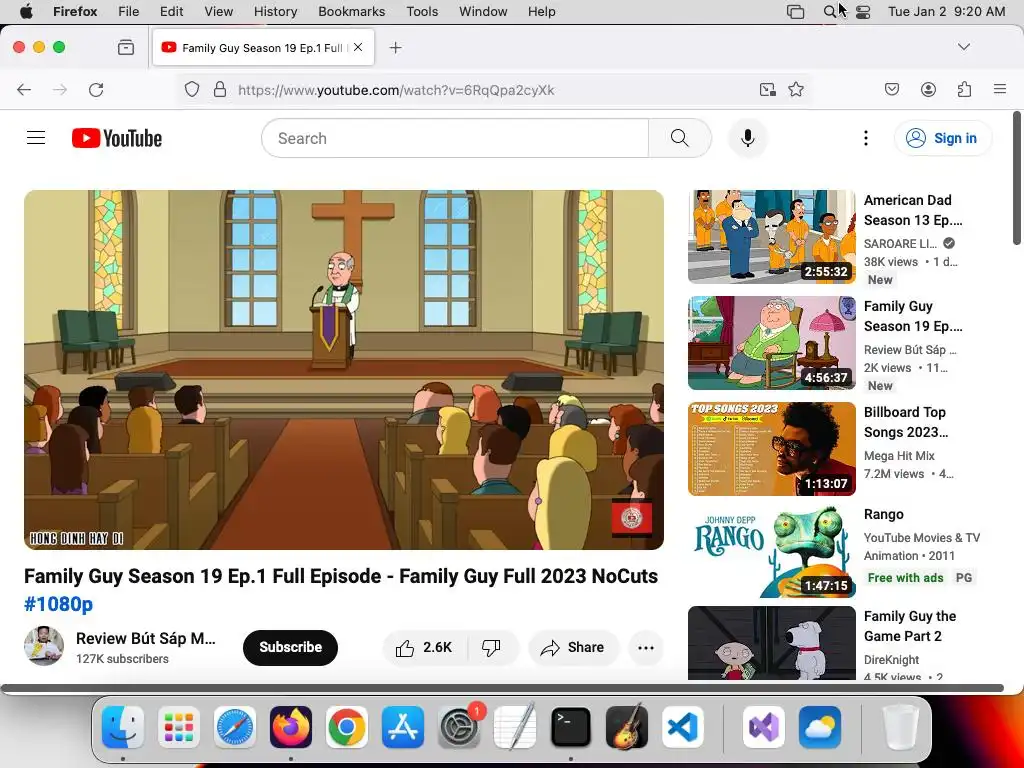Open Billboard Top Songs 2023 thumbnail
1024x768 pixels.
(771, 449)
